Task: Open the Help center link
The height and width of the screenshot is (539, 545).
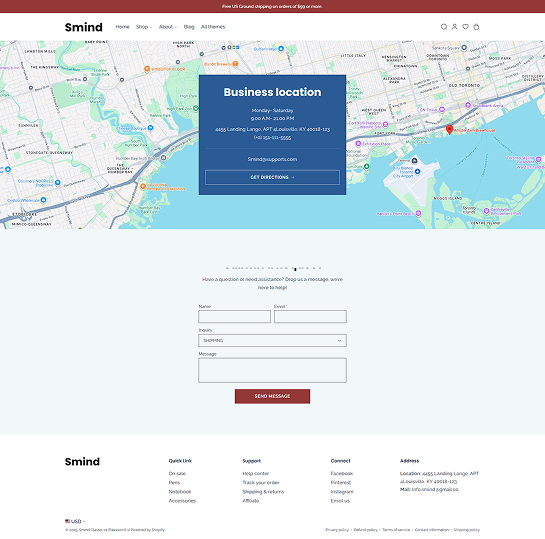Action: tap(256, 473)
